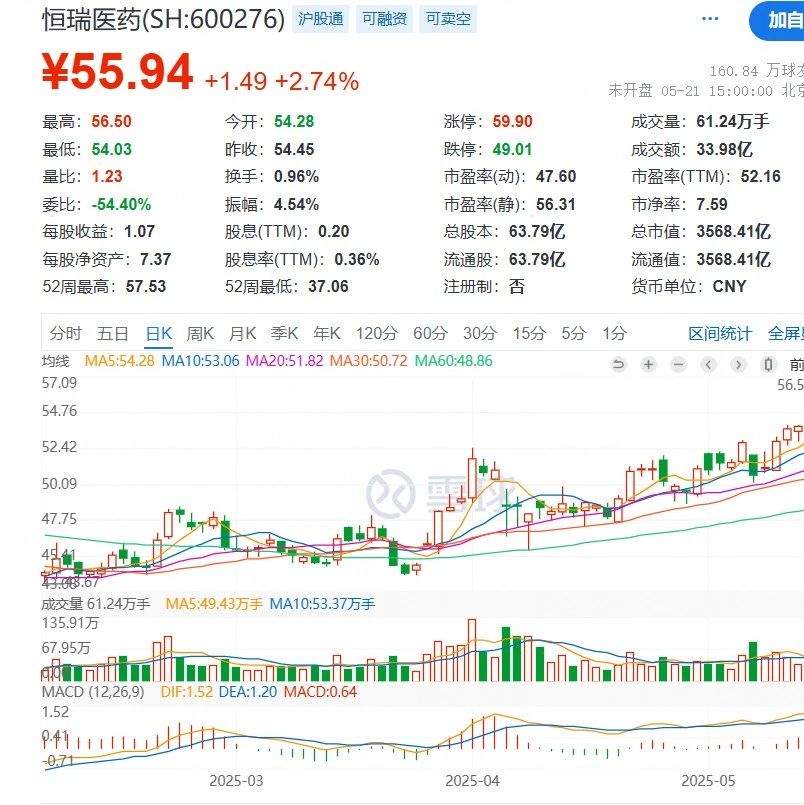The image size is (804, 805).
Task: Zoom in chart with plus icon
Action: 648,365
